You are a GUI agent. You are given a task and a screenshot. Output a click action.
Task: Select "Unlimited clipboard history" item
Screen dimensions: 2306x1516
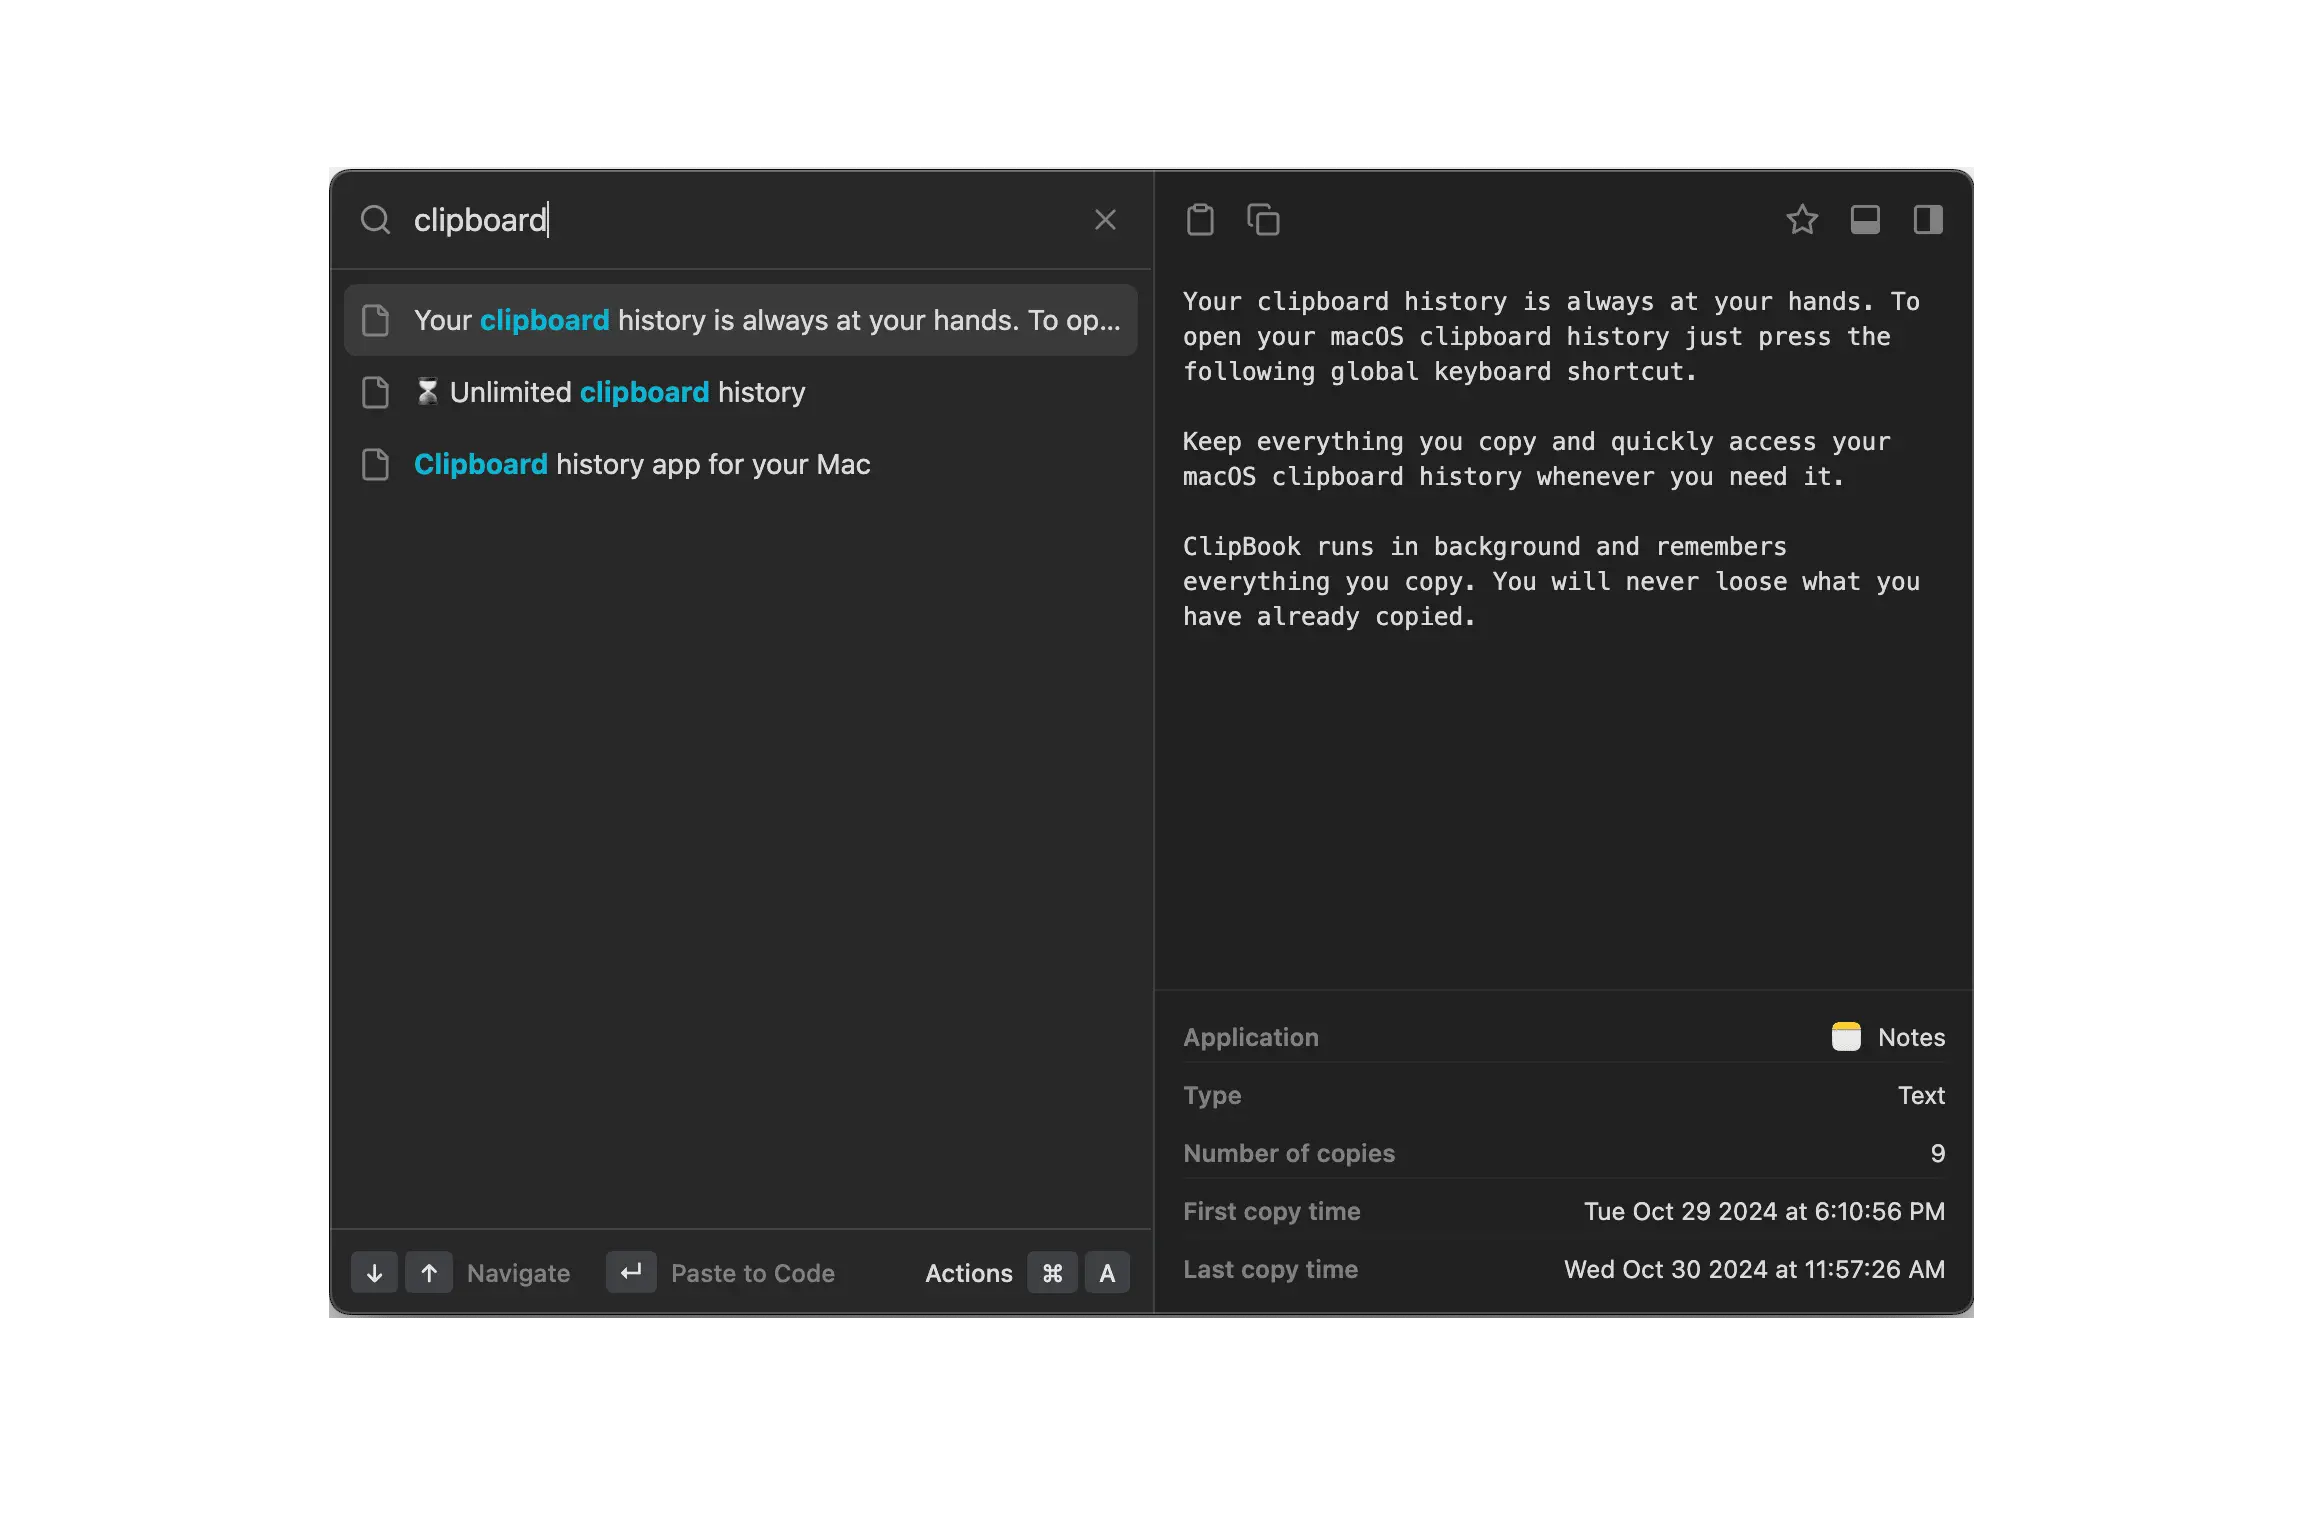pyautogui.click(x=627, y=392)
